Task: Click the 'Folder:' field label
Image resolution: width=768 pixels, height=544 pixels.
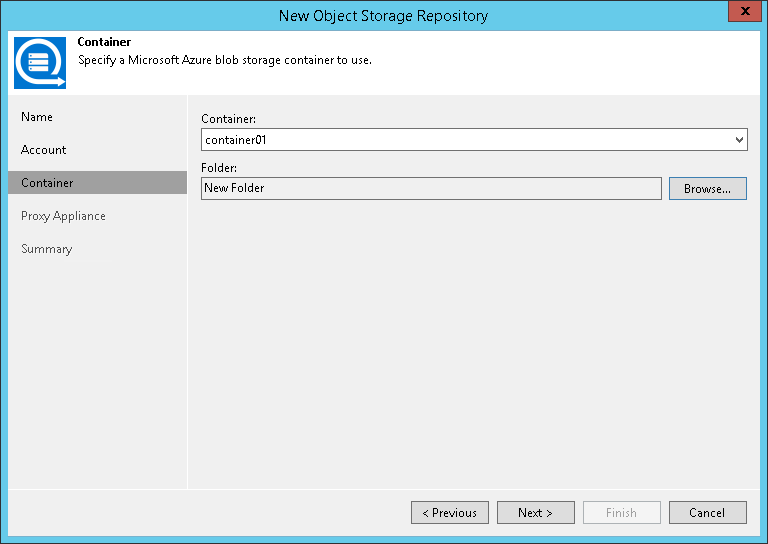Action: 219,168
